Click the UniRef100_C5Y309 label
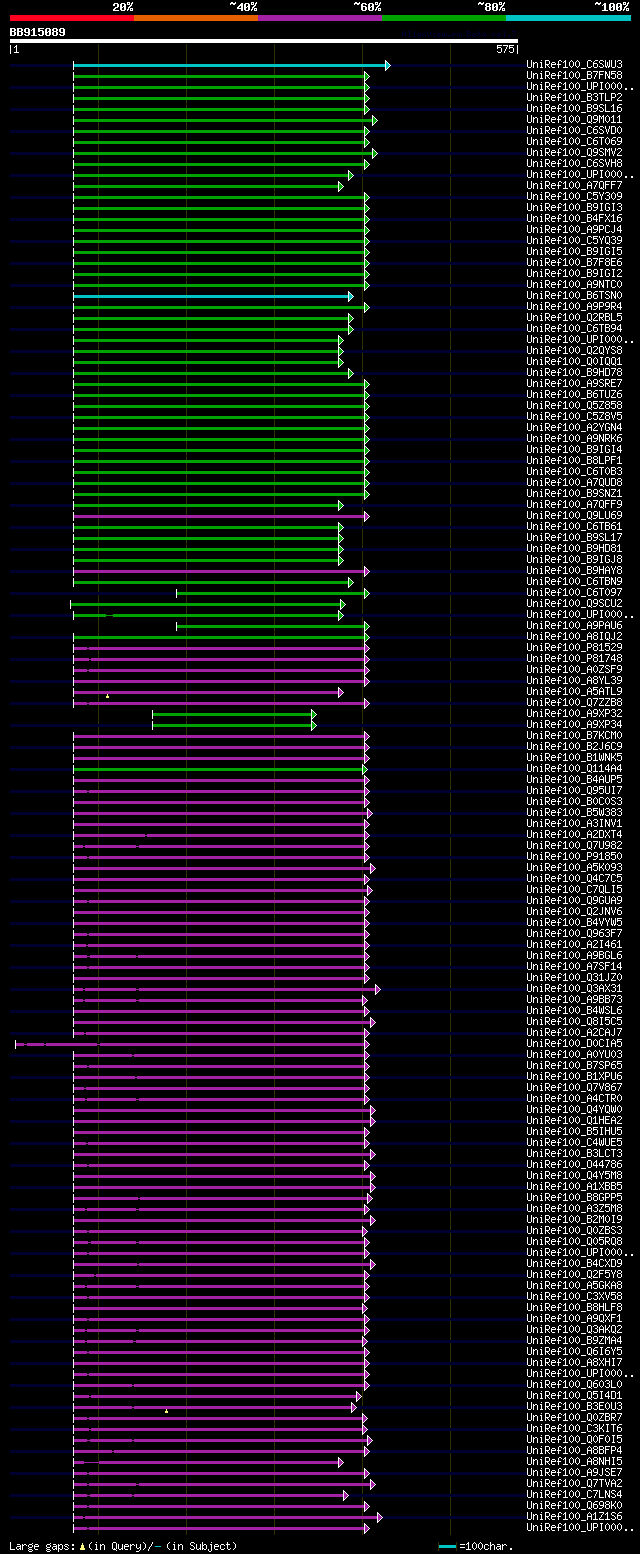 574,196
